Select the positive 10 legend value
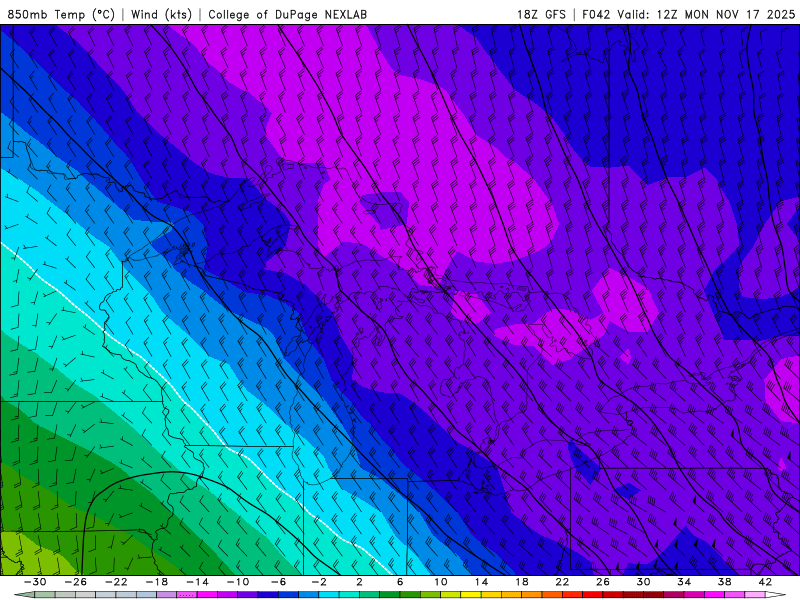The height and width of the screenshot is (600, 800). coord(440,582)
